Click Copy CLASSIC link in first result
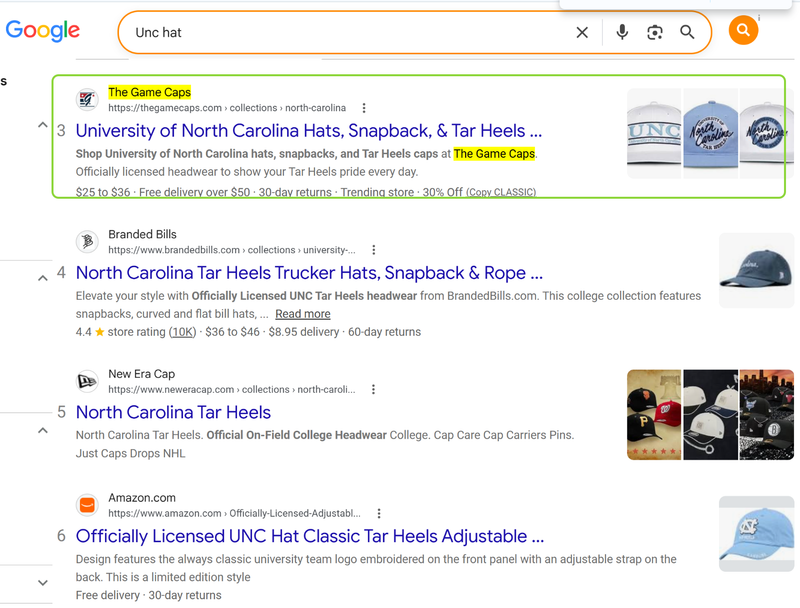 click(501, 192)
